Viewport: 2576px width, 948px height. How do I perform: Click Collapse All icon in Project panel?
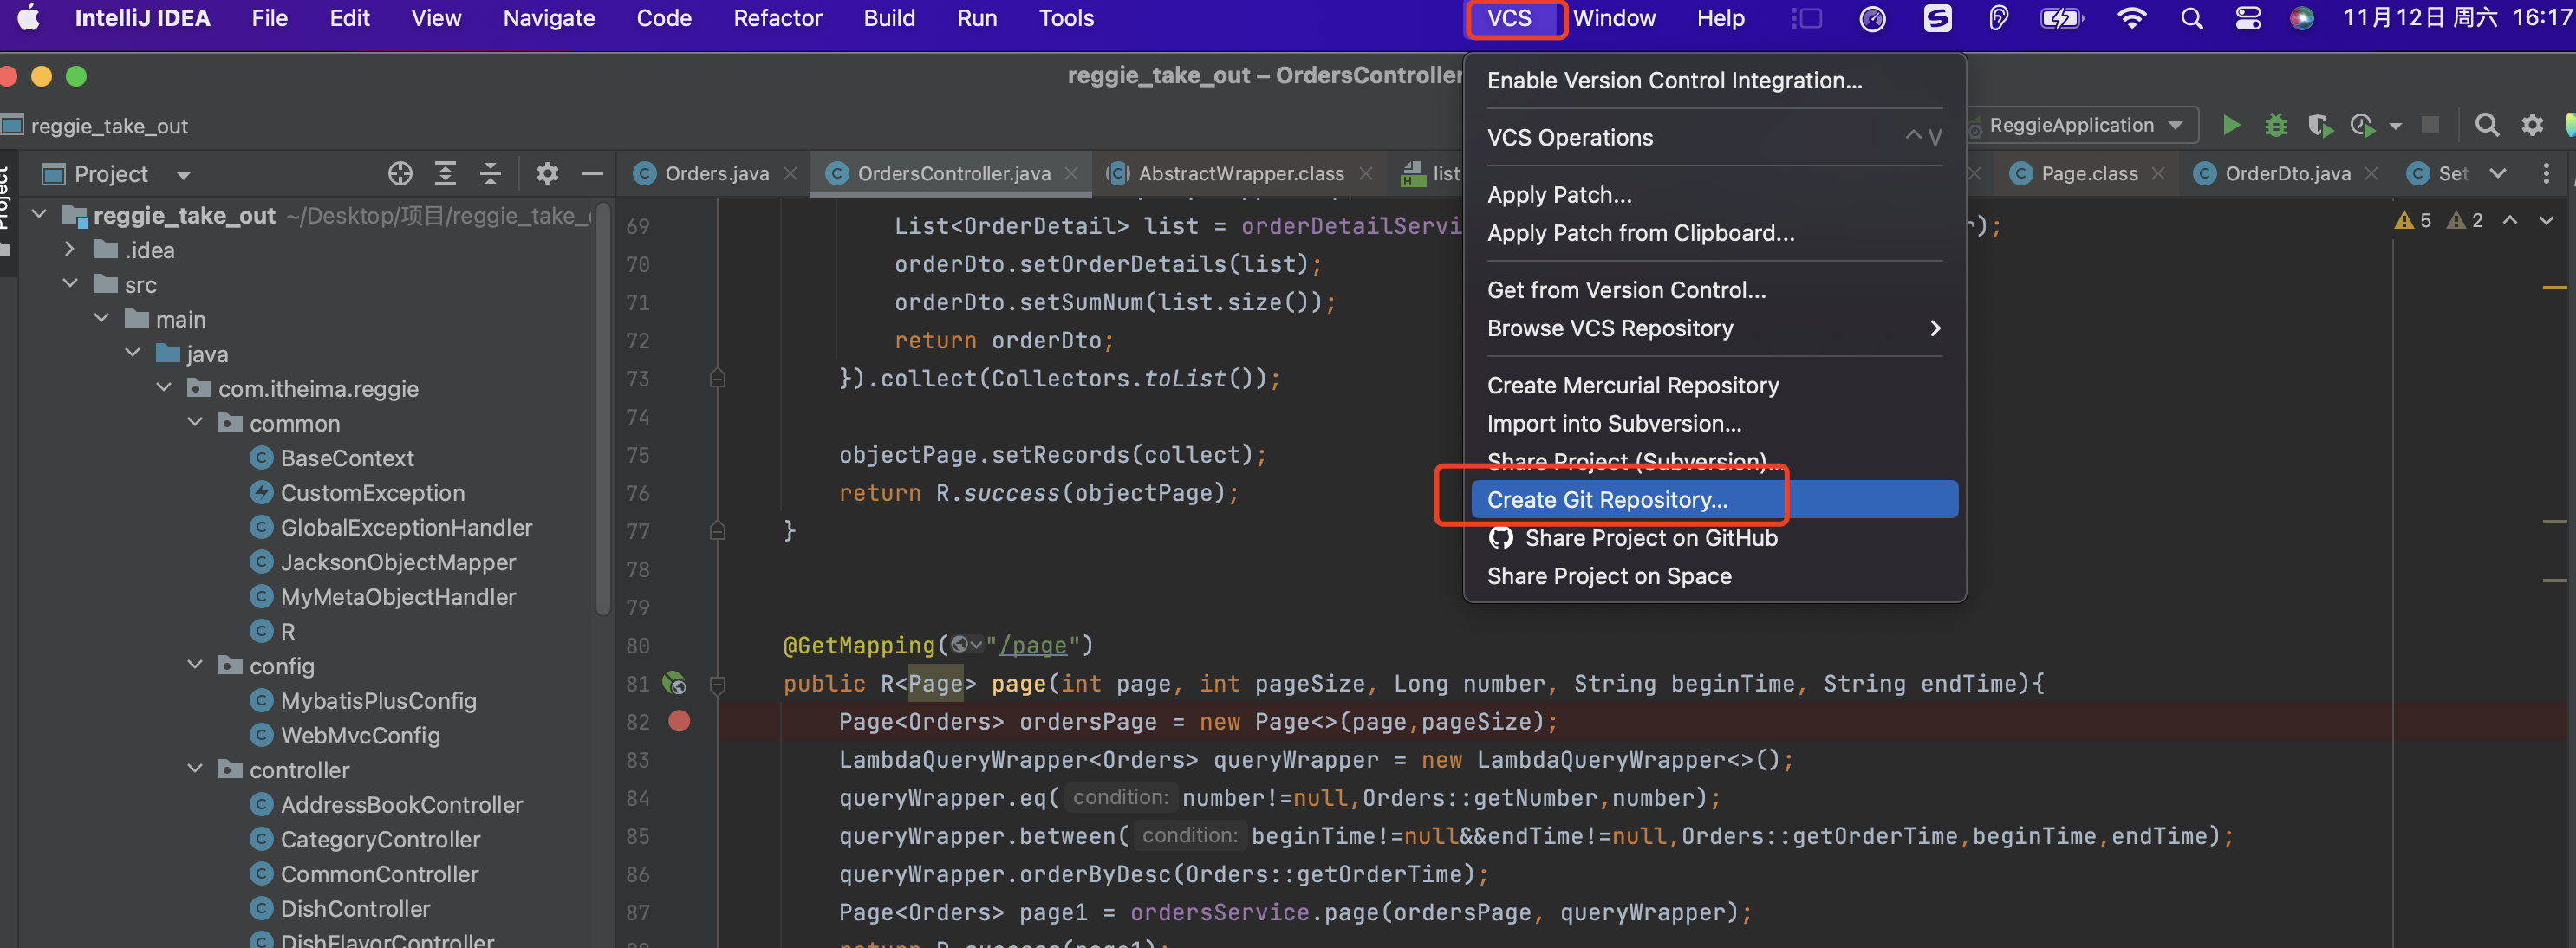tap(490, 174)
